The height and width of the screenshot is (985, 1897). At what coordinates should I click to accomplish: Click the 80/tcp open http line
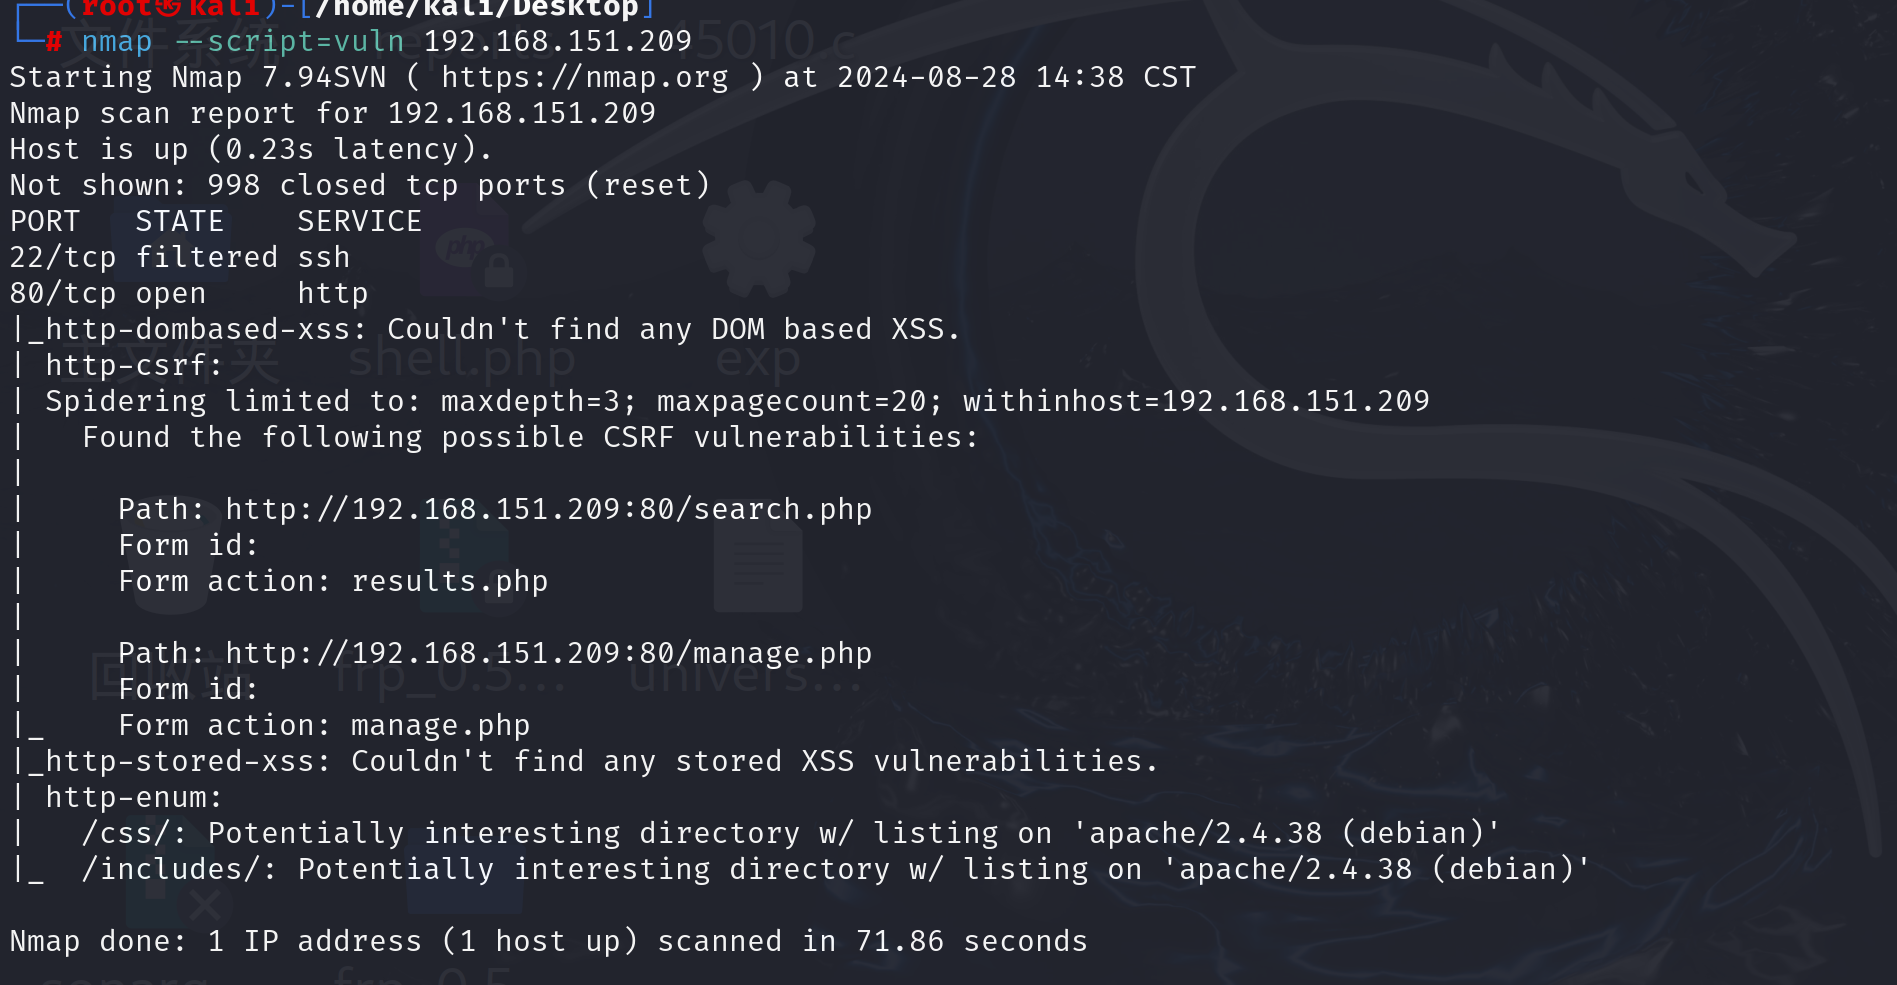click(189, 293)
